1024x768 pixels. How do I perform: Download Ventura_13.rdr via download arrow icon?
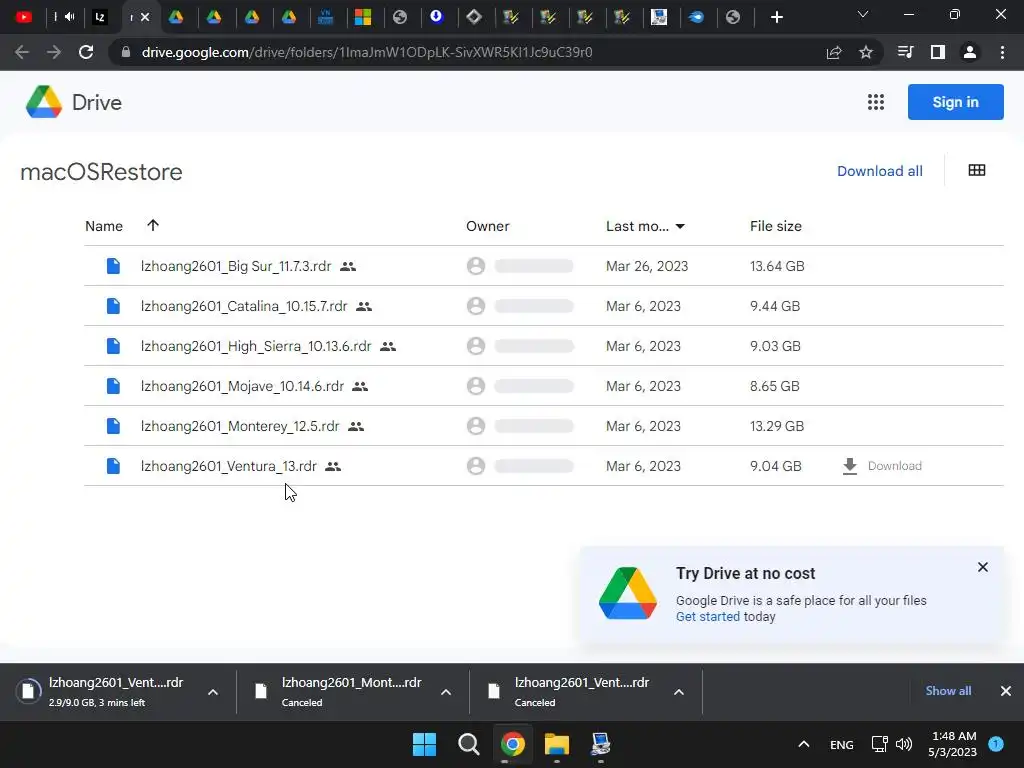click(x=850, y=466)
